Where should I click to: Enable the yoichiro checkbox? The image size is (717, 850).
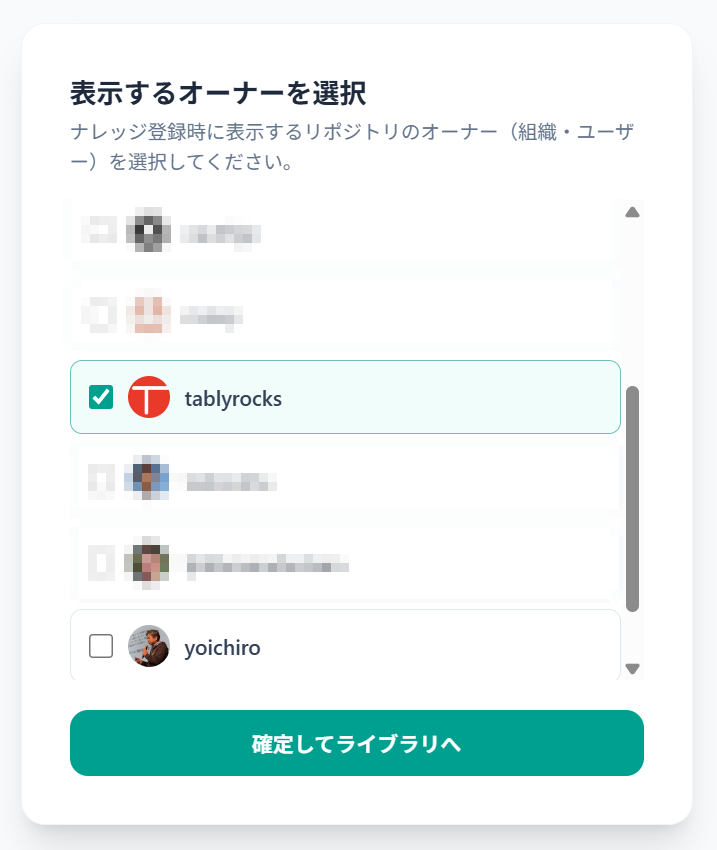[98, 647]
